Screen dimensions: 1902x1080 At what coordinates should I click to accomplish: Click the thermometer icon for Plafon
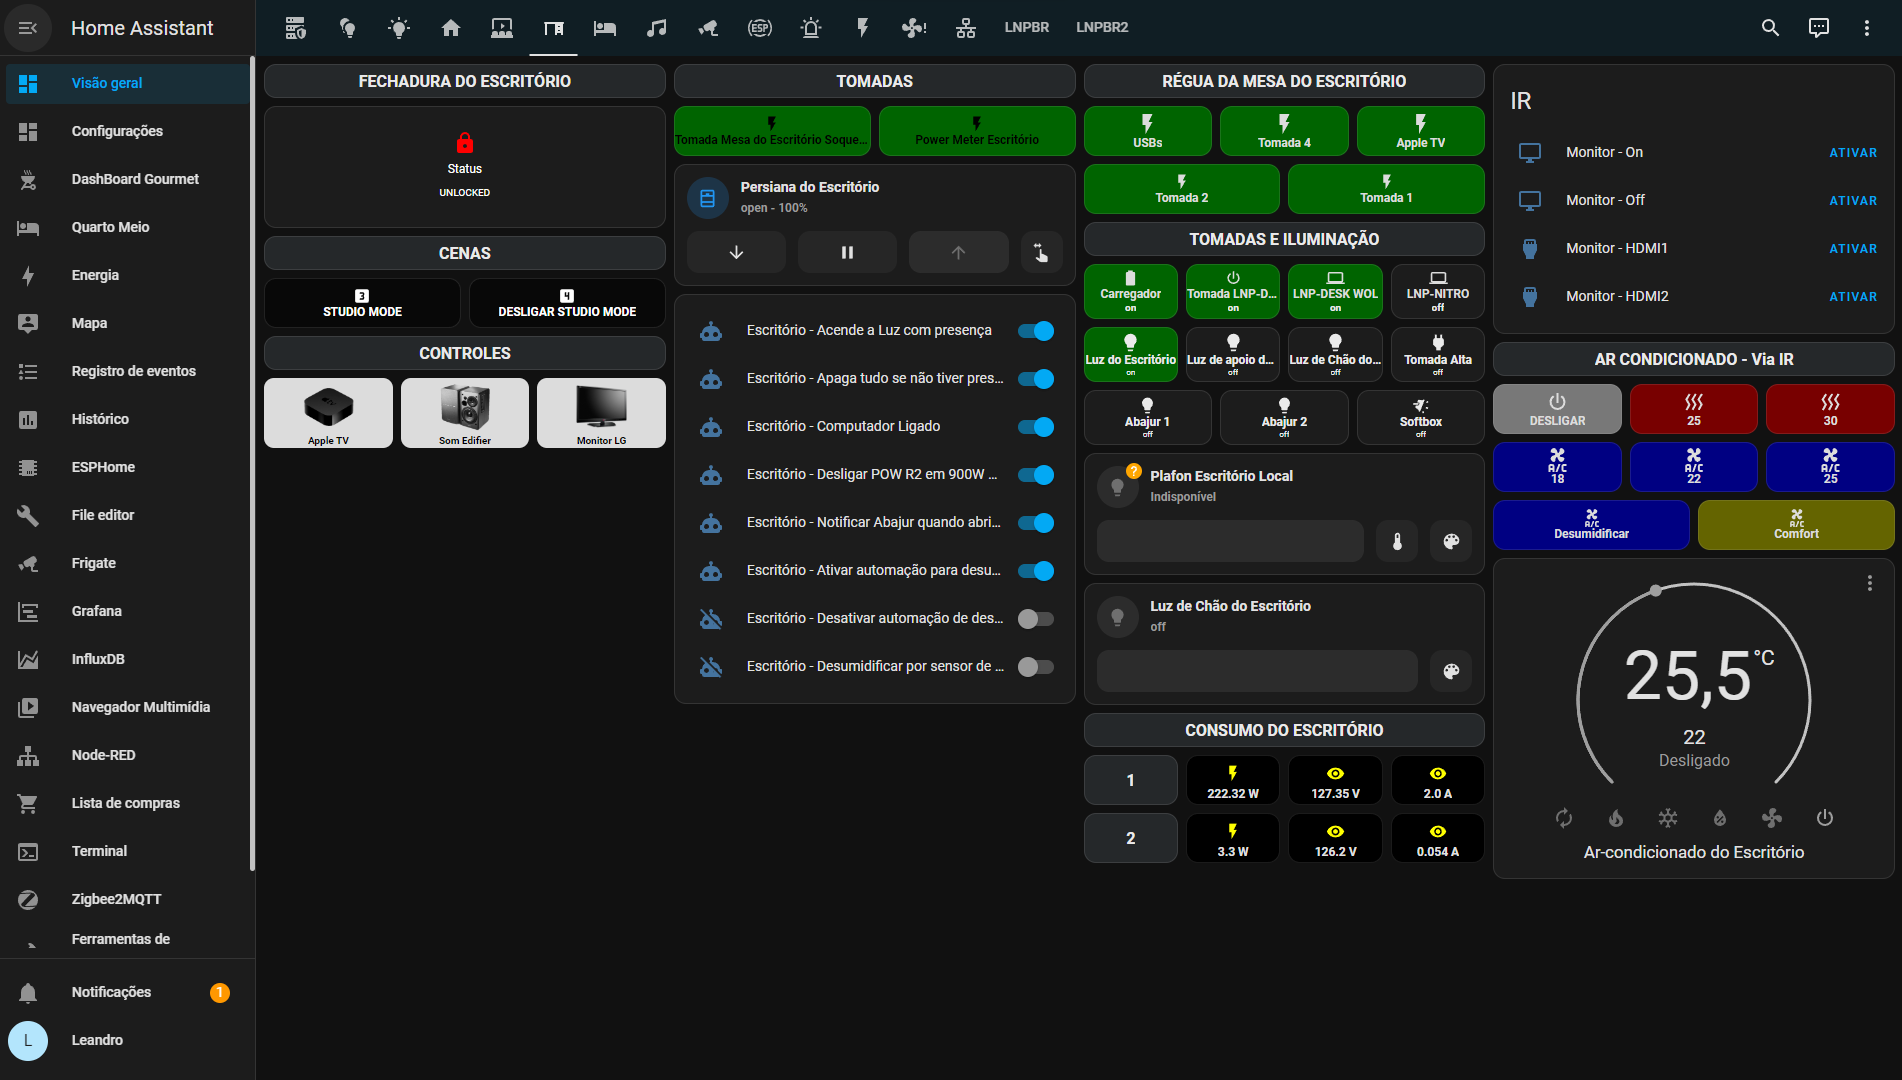(x=1397, y=542)
